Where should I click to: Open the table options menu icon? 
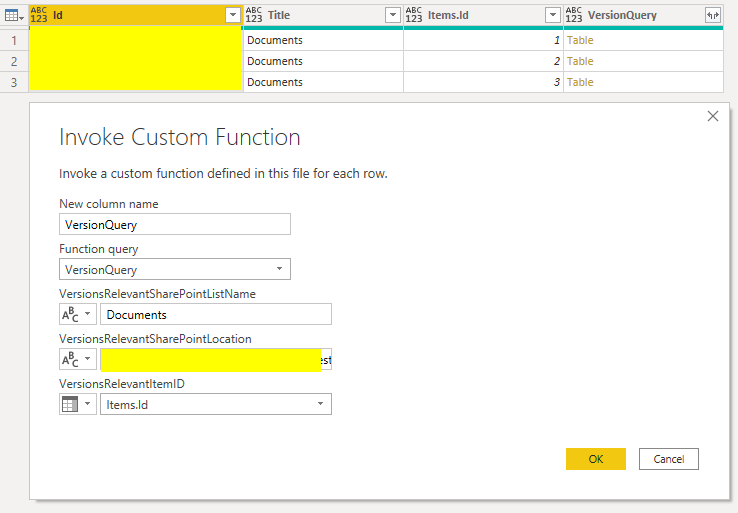tap(14, 16)
